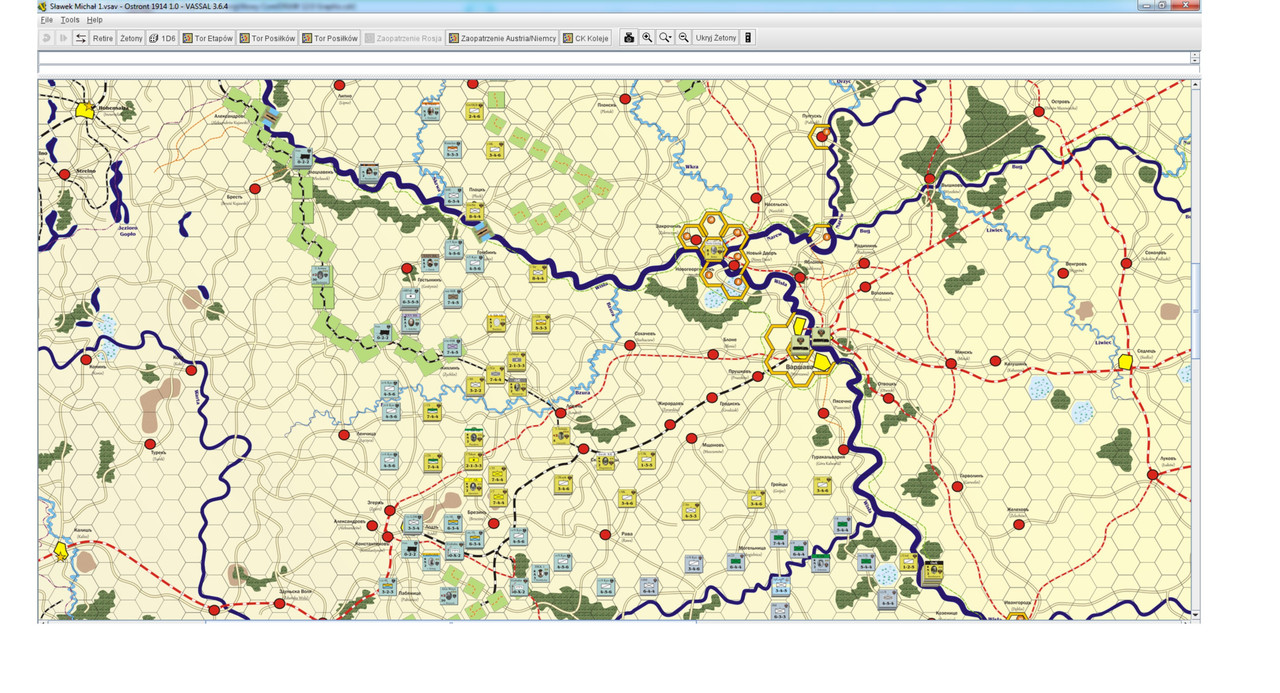This screenshot has width=1280, height=693.
Task: Select the Warsaw counter in the city hex
Action: 800,347
